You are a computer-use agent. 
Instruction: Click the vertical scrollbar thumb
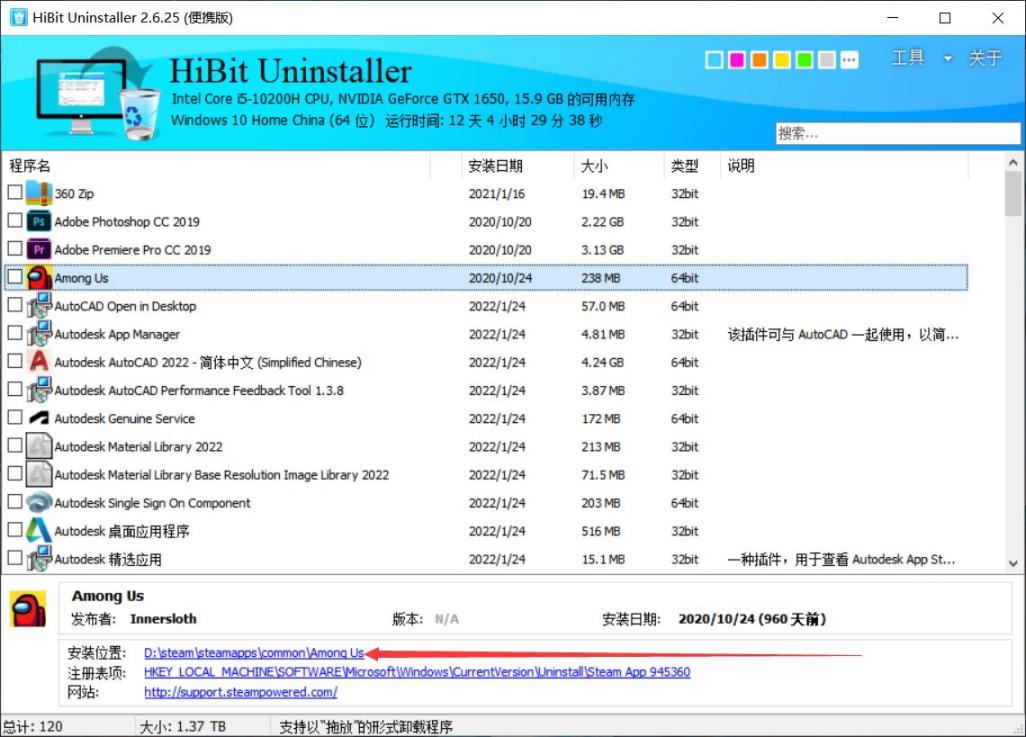point(1013,193)
